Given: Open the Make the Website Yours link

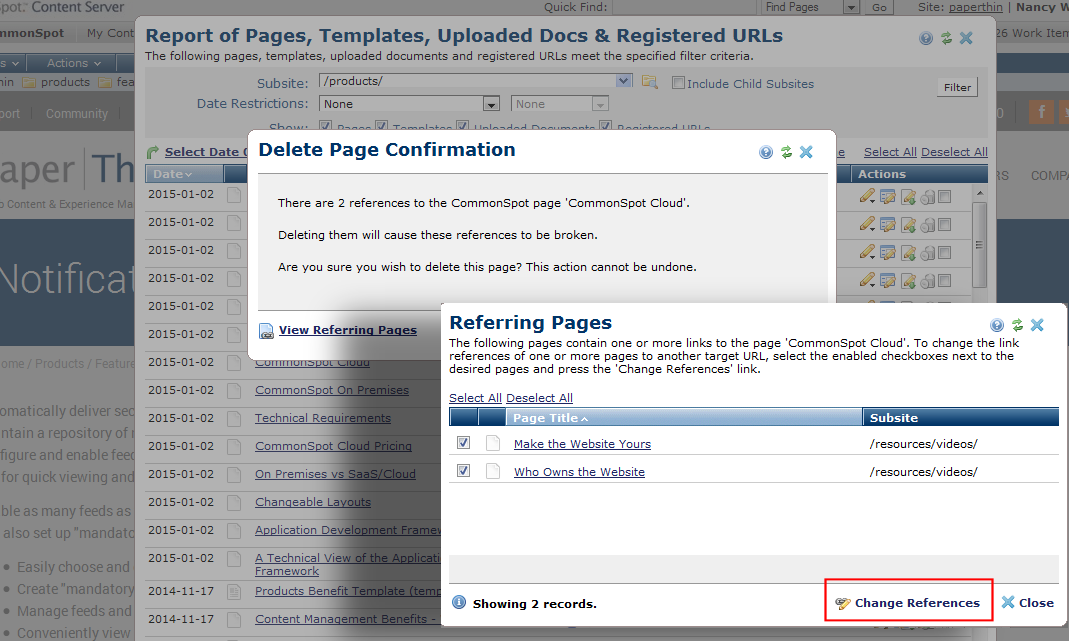Looking at the screenshot, I should (582, 444).
